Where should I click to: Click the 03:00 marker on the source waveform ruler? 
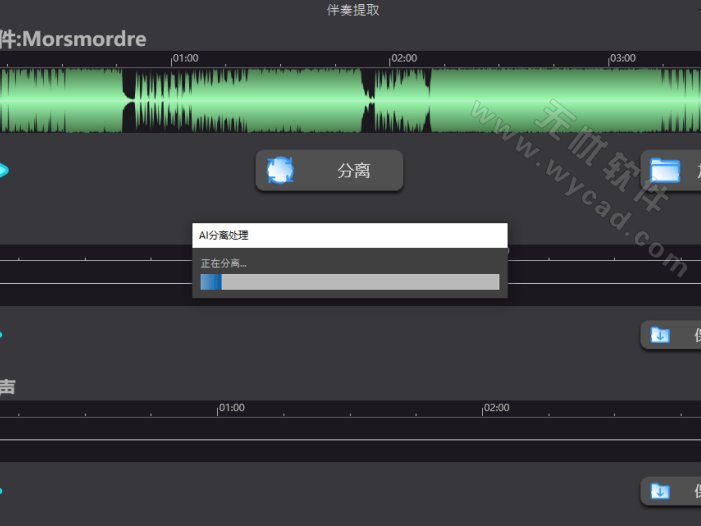(622, 58)
